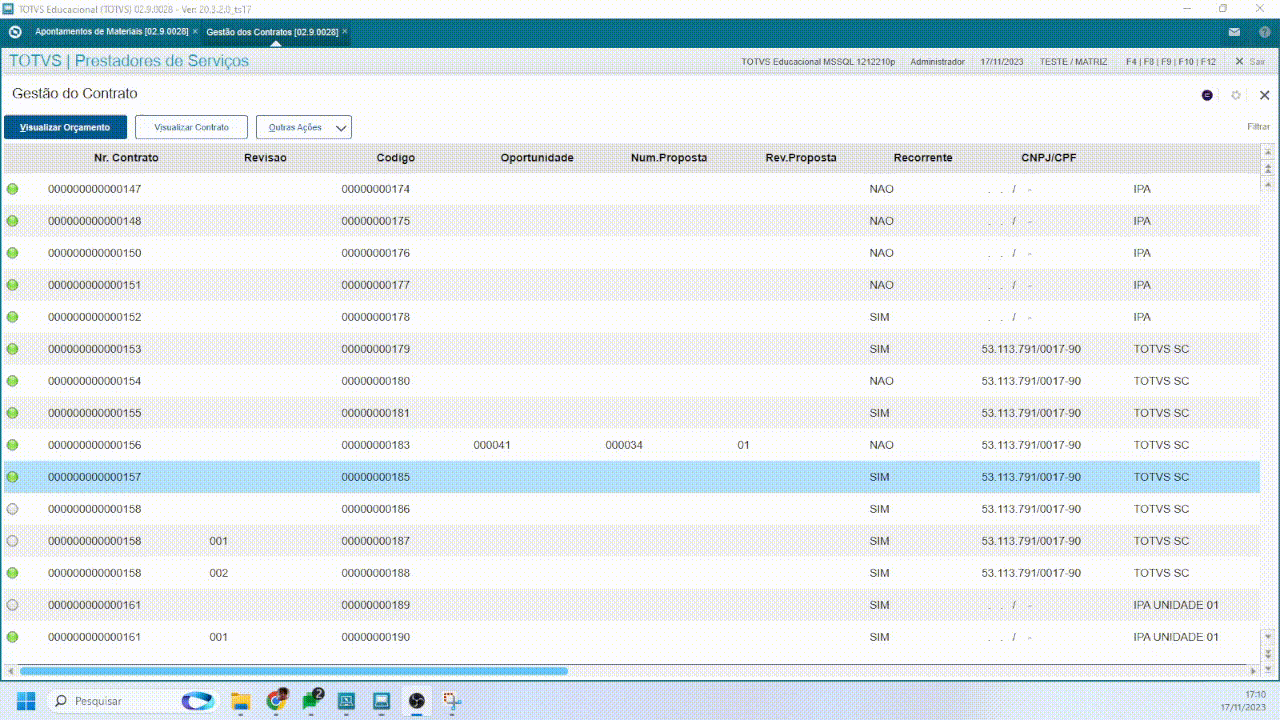Select green status of contract 000000000000150
Image resolution: width=1280 pixels, height=720 pixels.
point(13,253)
